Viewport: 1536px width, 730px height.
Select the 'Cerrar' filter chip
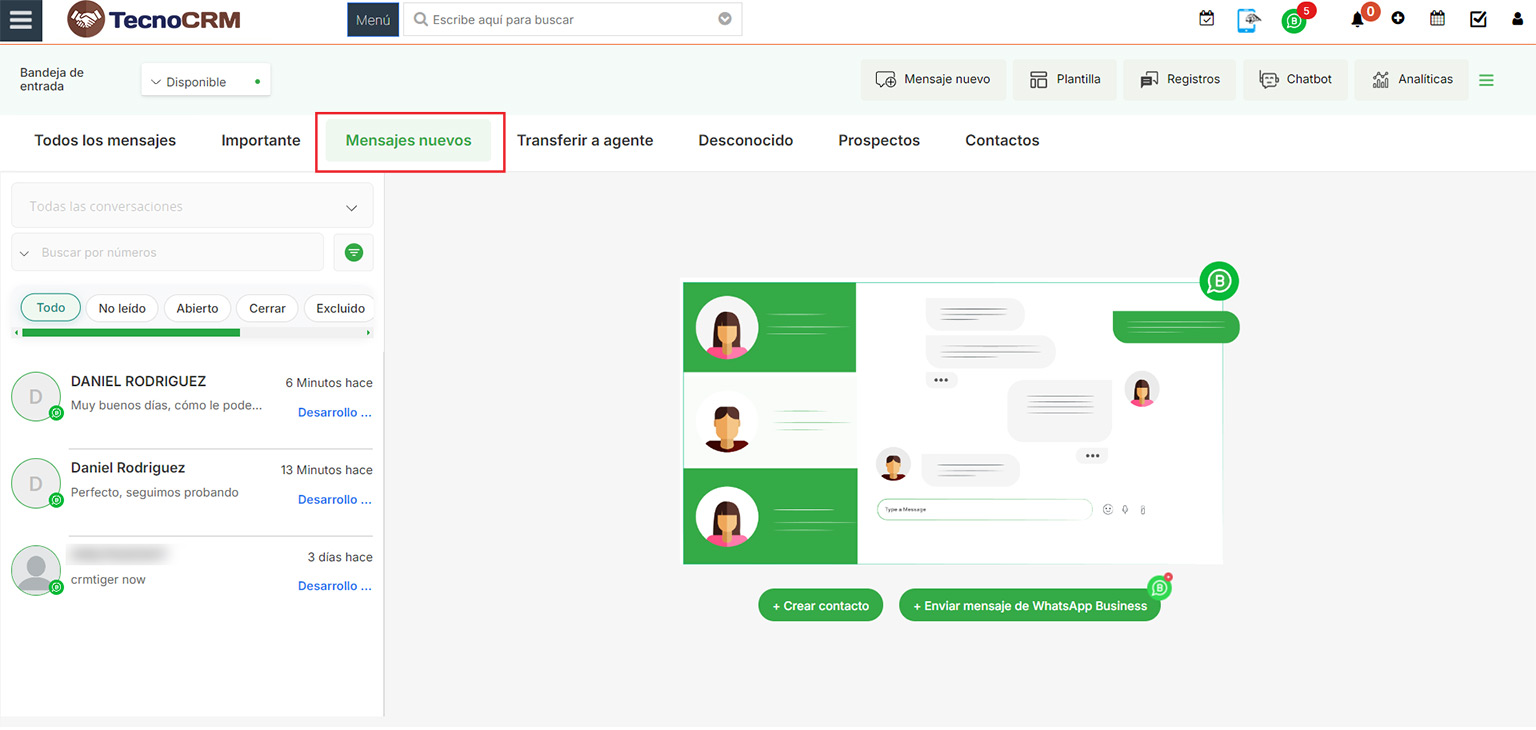267,308
